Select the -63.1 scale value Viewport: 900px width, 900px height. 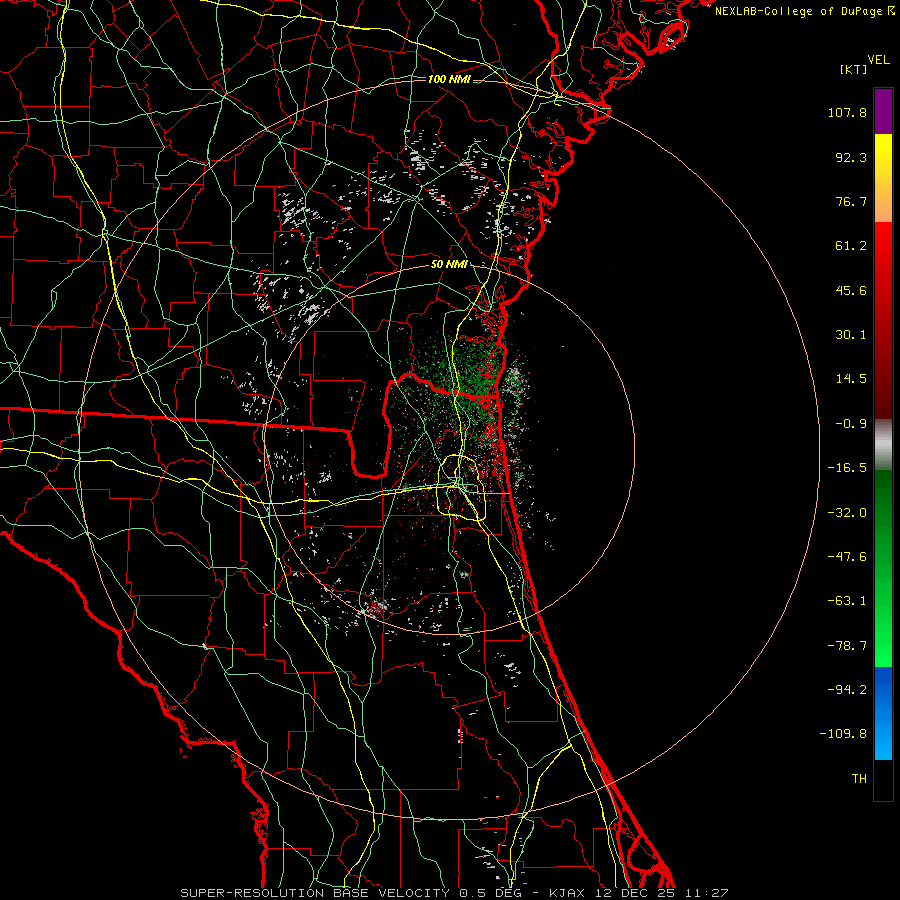coord(847,601)
